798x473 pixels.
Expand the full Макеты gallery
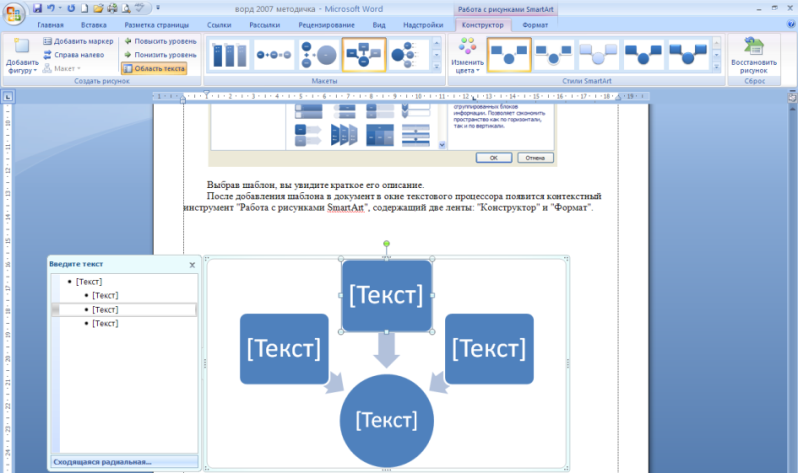[437, 67]
